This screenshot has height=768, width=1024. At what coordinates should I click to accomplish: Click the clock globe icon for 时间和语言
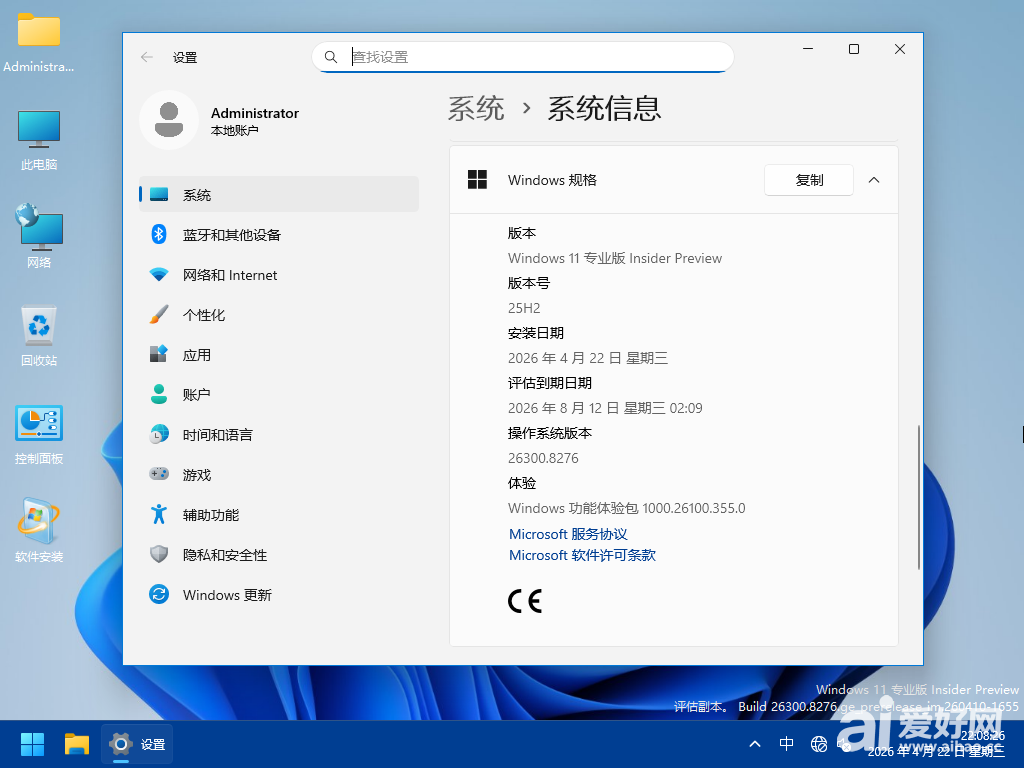[159, 434]
